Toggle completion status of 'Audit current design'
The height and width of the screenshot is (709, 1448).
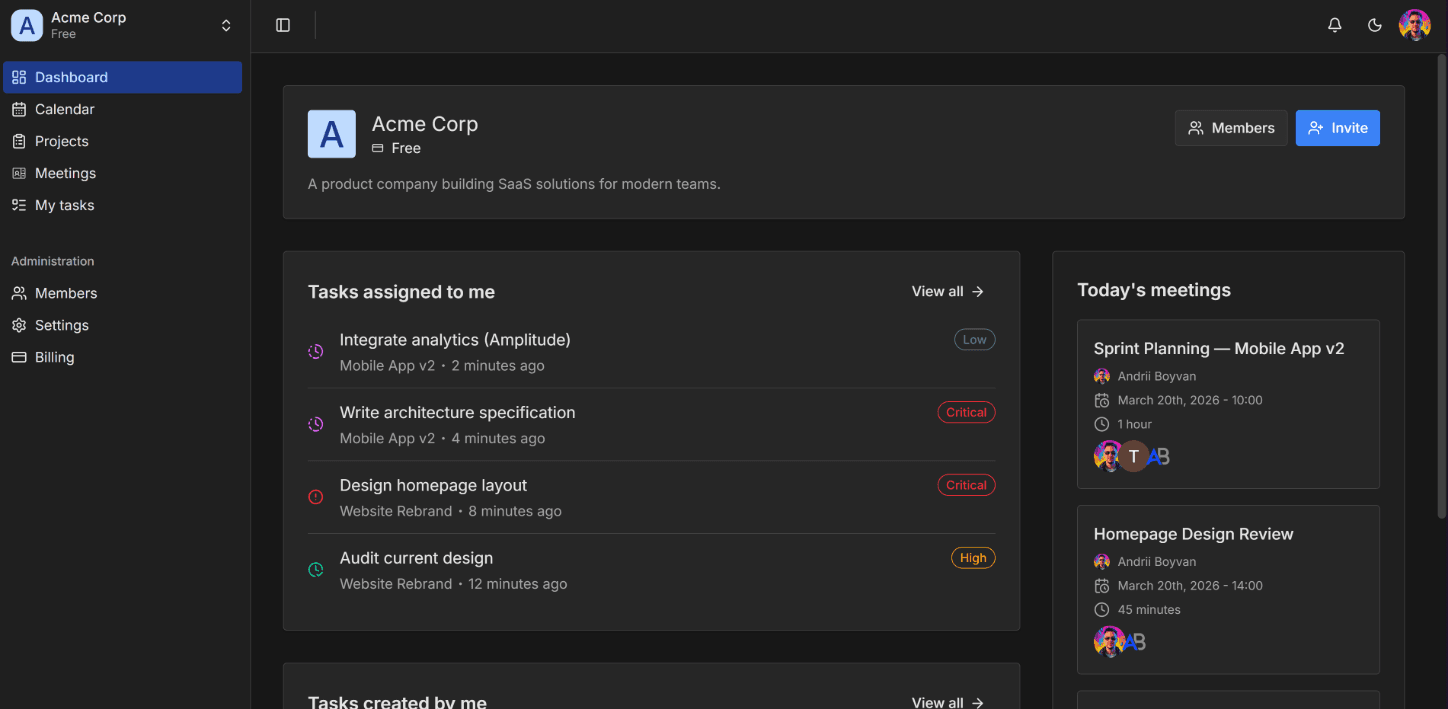(316, 569)
